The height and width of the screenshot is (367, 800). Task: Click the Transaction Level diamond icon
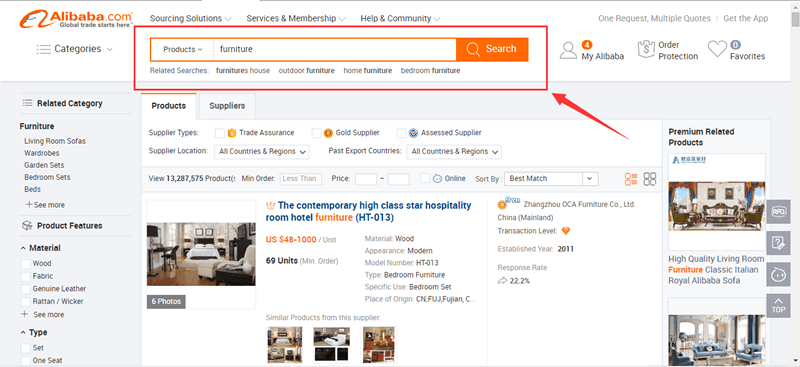tap(565, 231)
